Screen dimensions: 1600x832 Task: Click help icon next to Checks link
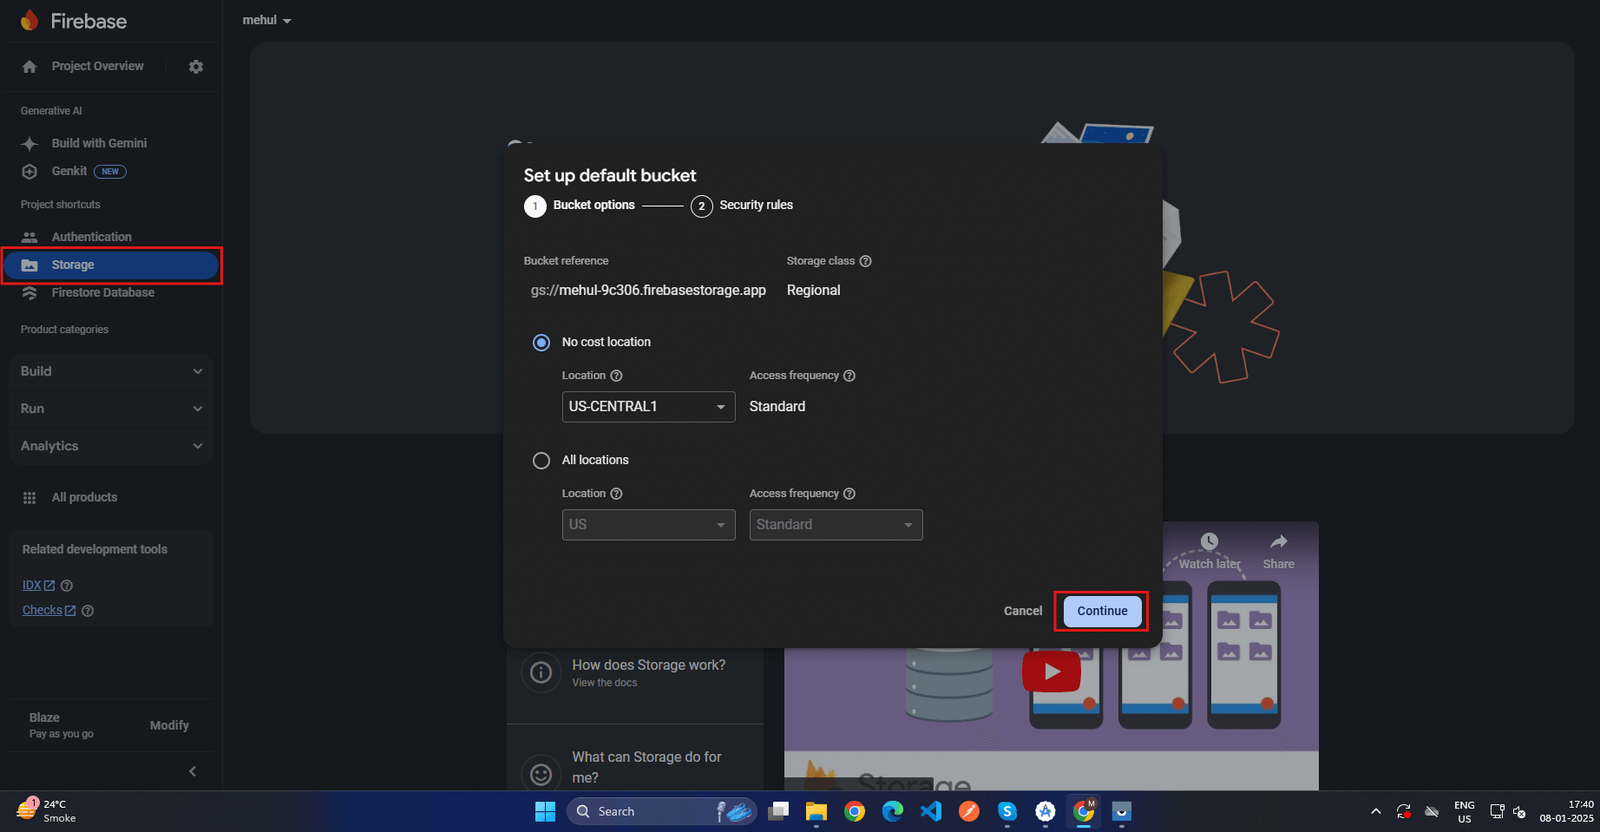(x=88, y=611)
